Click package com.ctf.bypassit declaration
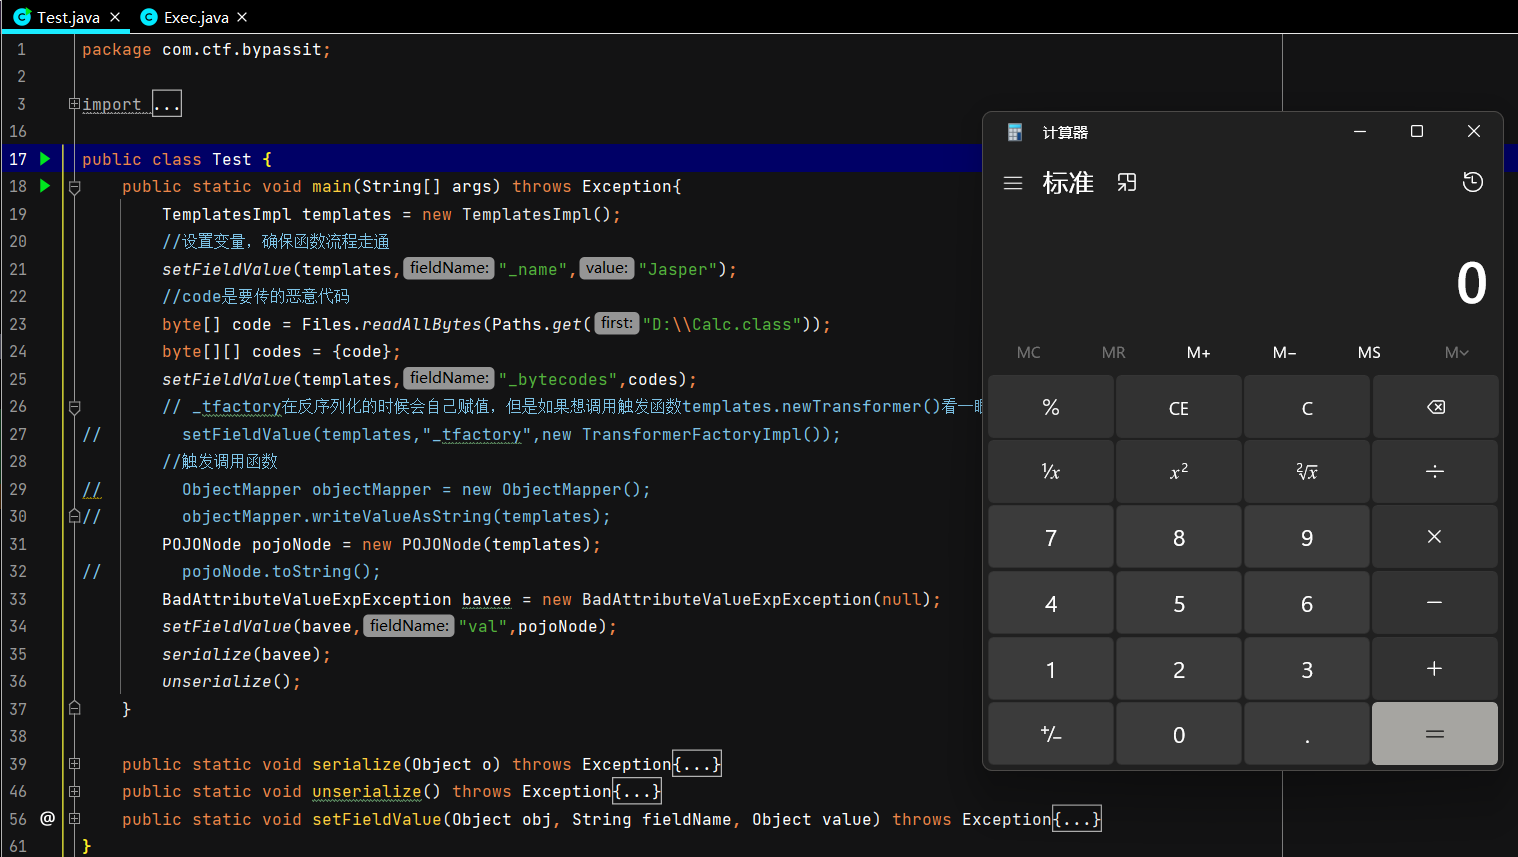The width and height of the screenshot is (1518, 857). pyautogui.click(x=206, y=49)
